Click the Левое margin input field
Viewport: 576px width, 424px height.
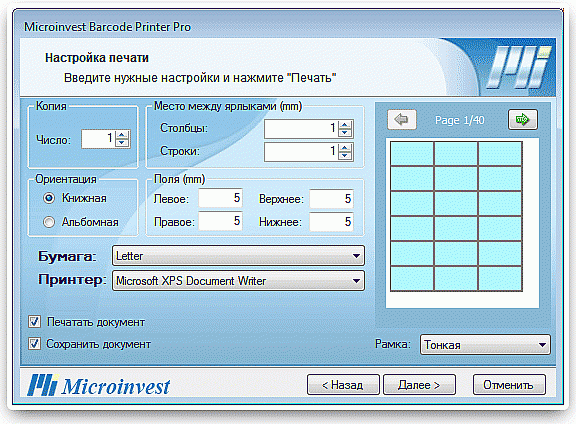[x=220, y=198]
